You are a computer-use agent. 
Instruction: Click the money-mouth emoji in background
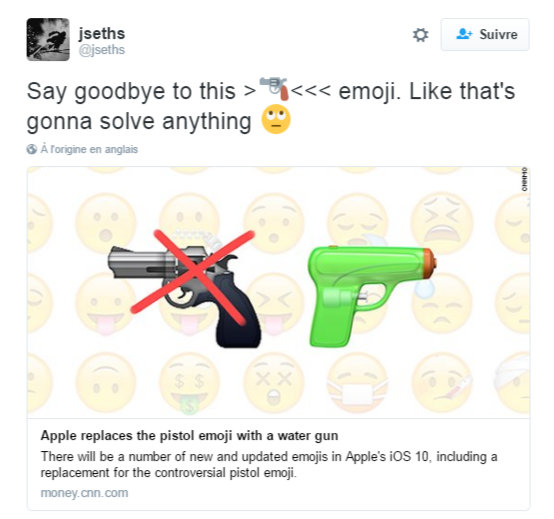189,383
